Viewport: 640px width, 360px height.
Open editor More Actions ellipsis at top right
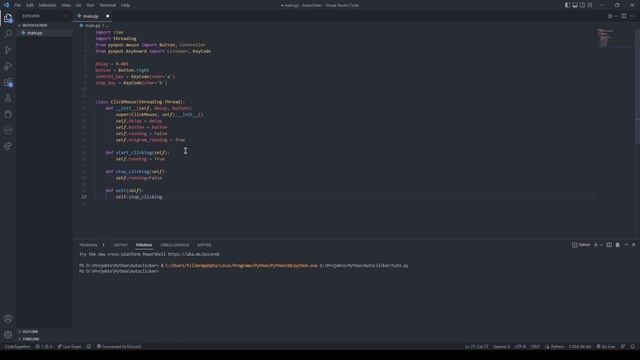[632, 16]
